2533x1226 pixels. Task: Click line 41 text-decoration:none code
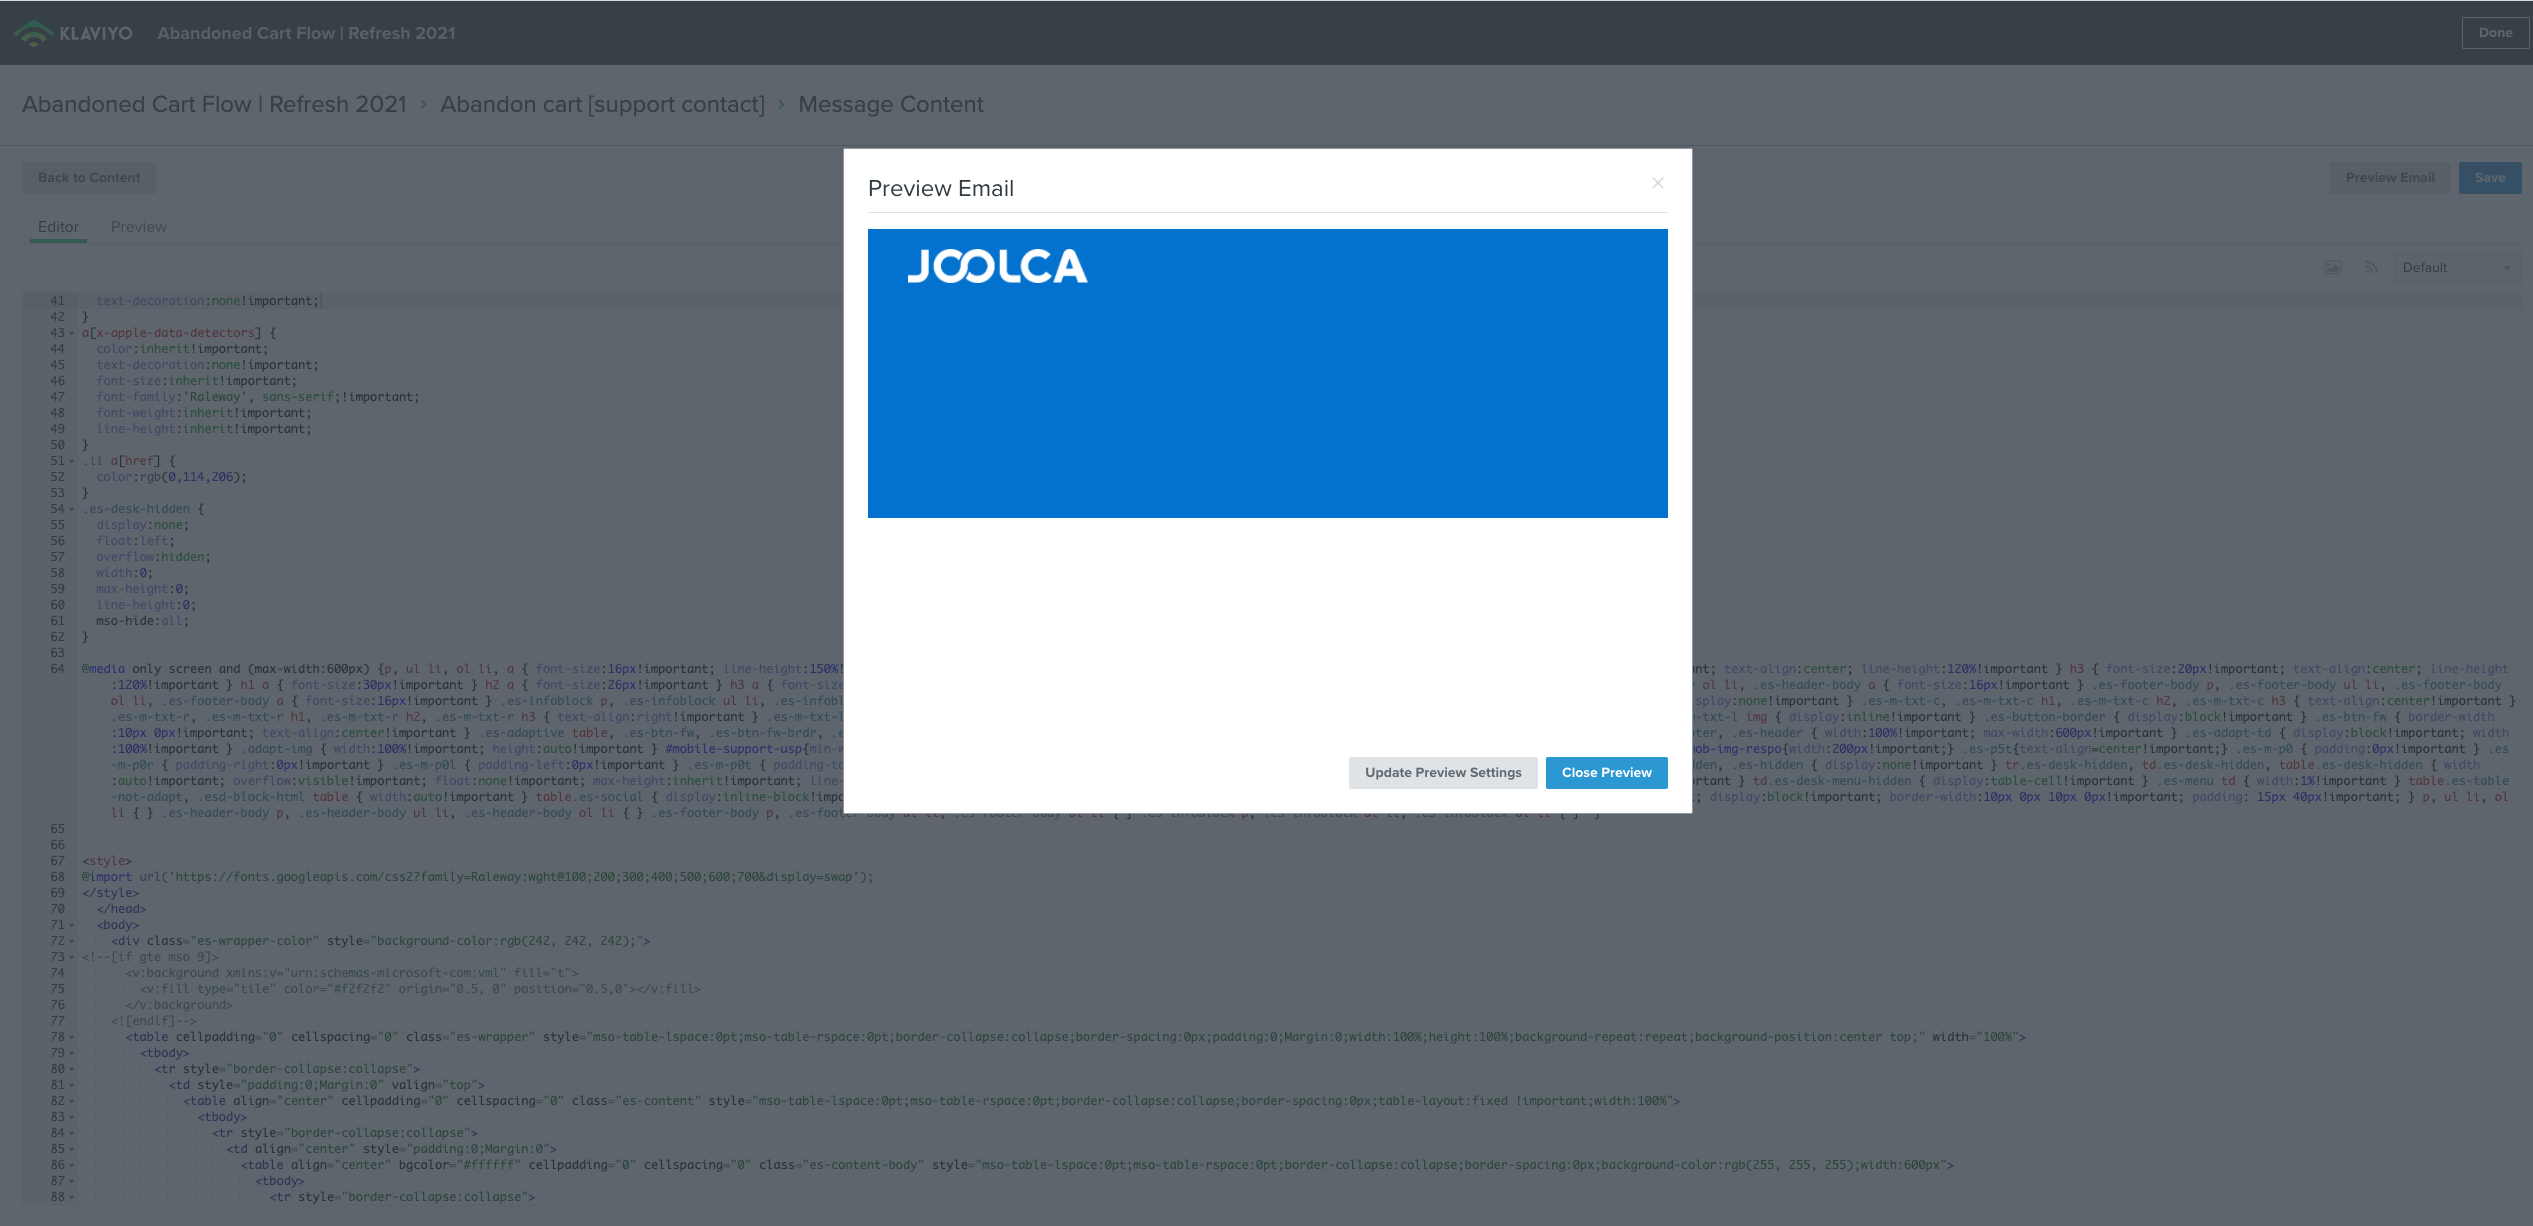207,301
